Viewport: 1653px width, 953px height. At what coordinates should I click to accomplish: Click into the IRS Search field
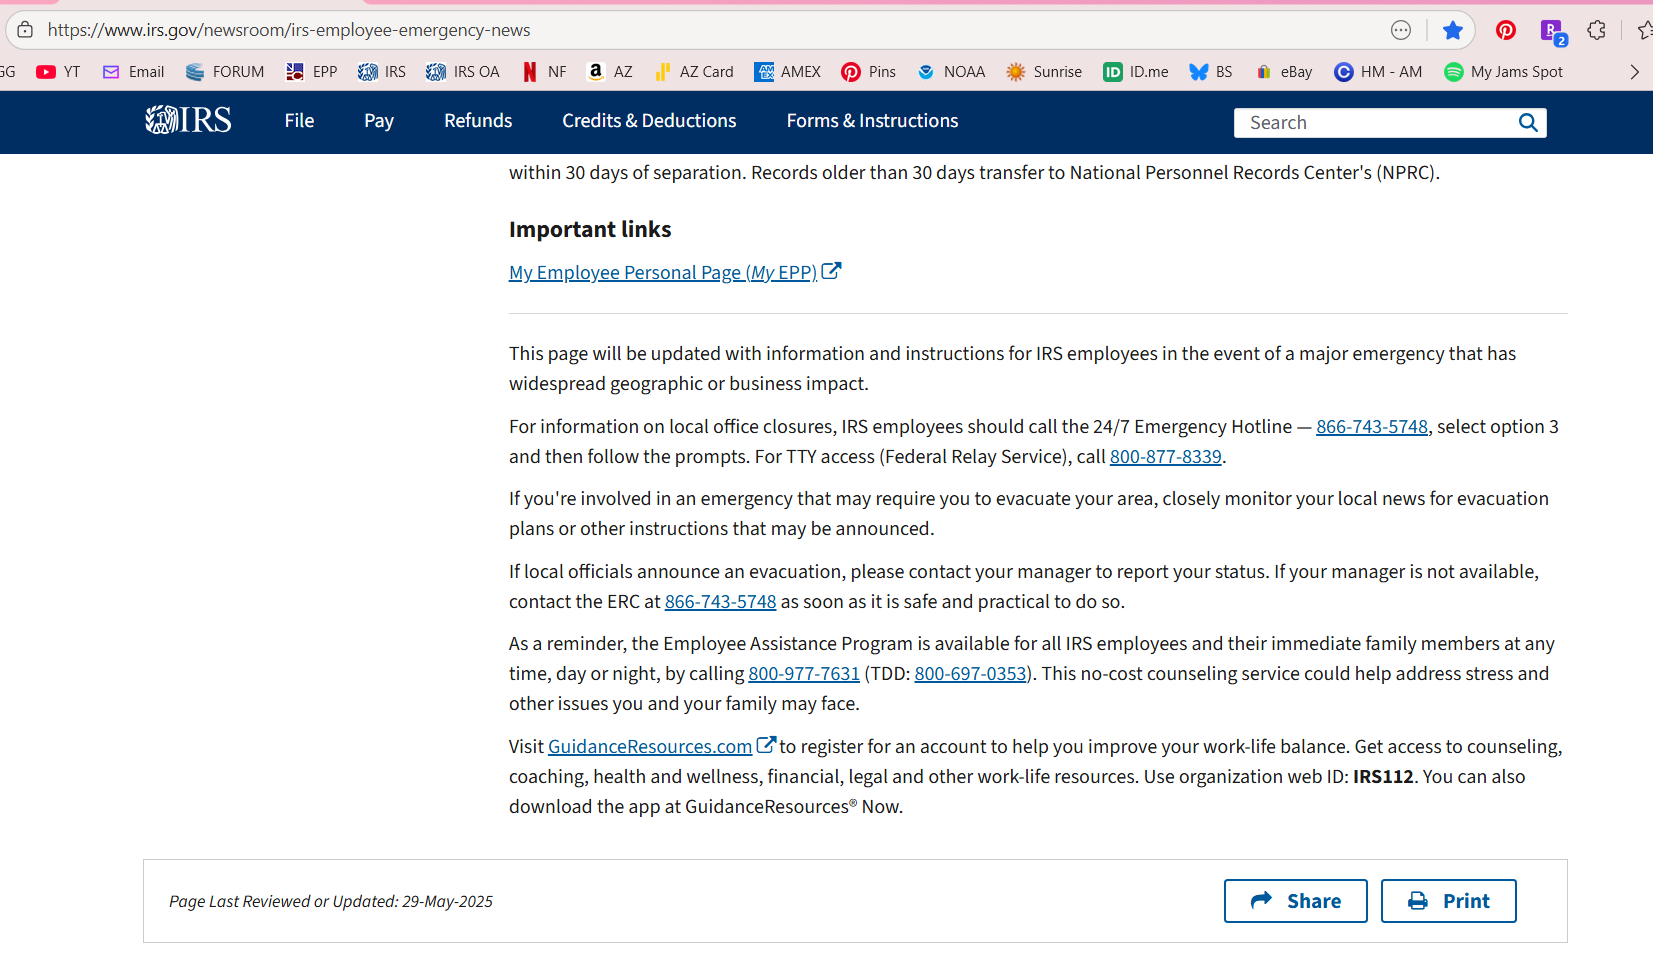point(1375,123)
